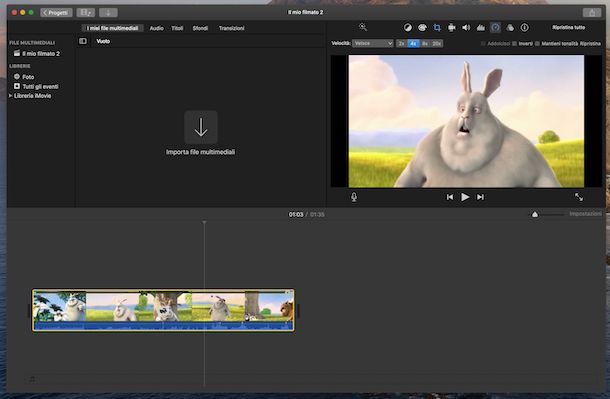Click the clapperboard icon of Il mio filmato 2
The width and height of the screenshot is (610, 399).
pos(17,53)
